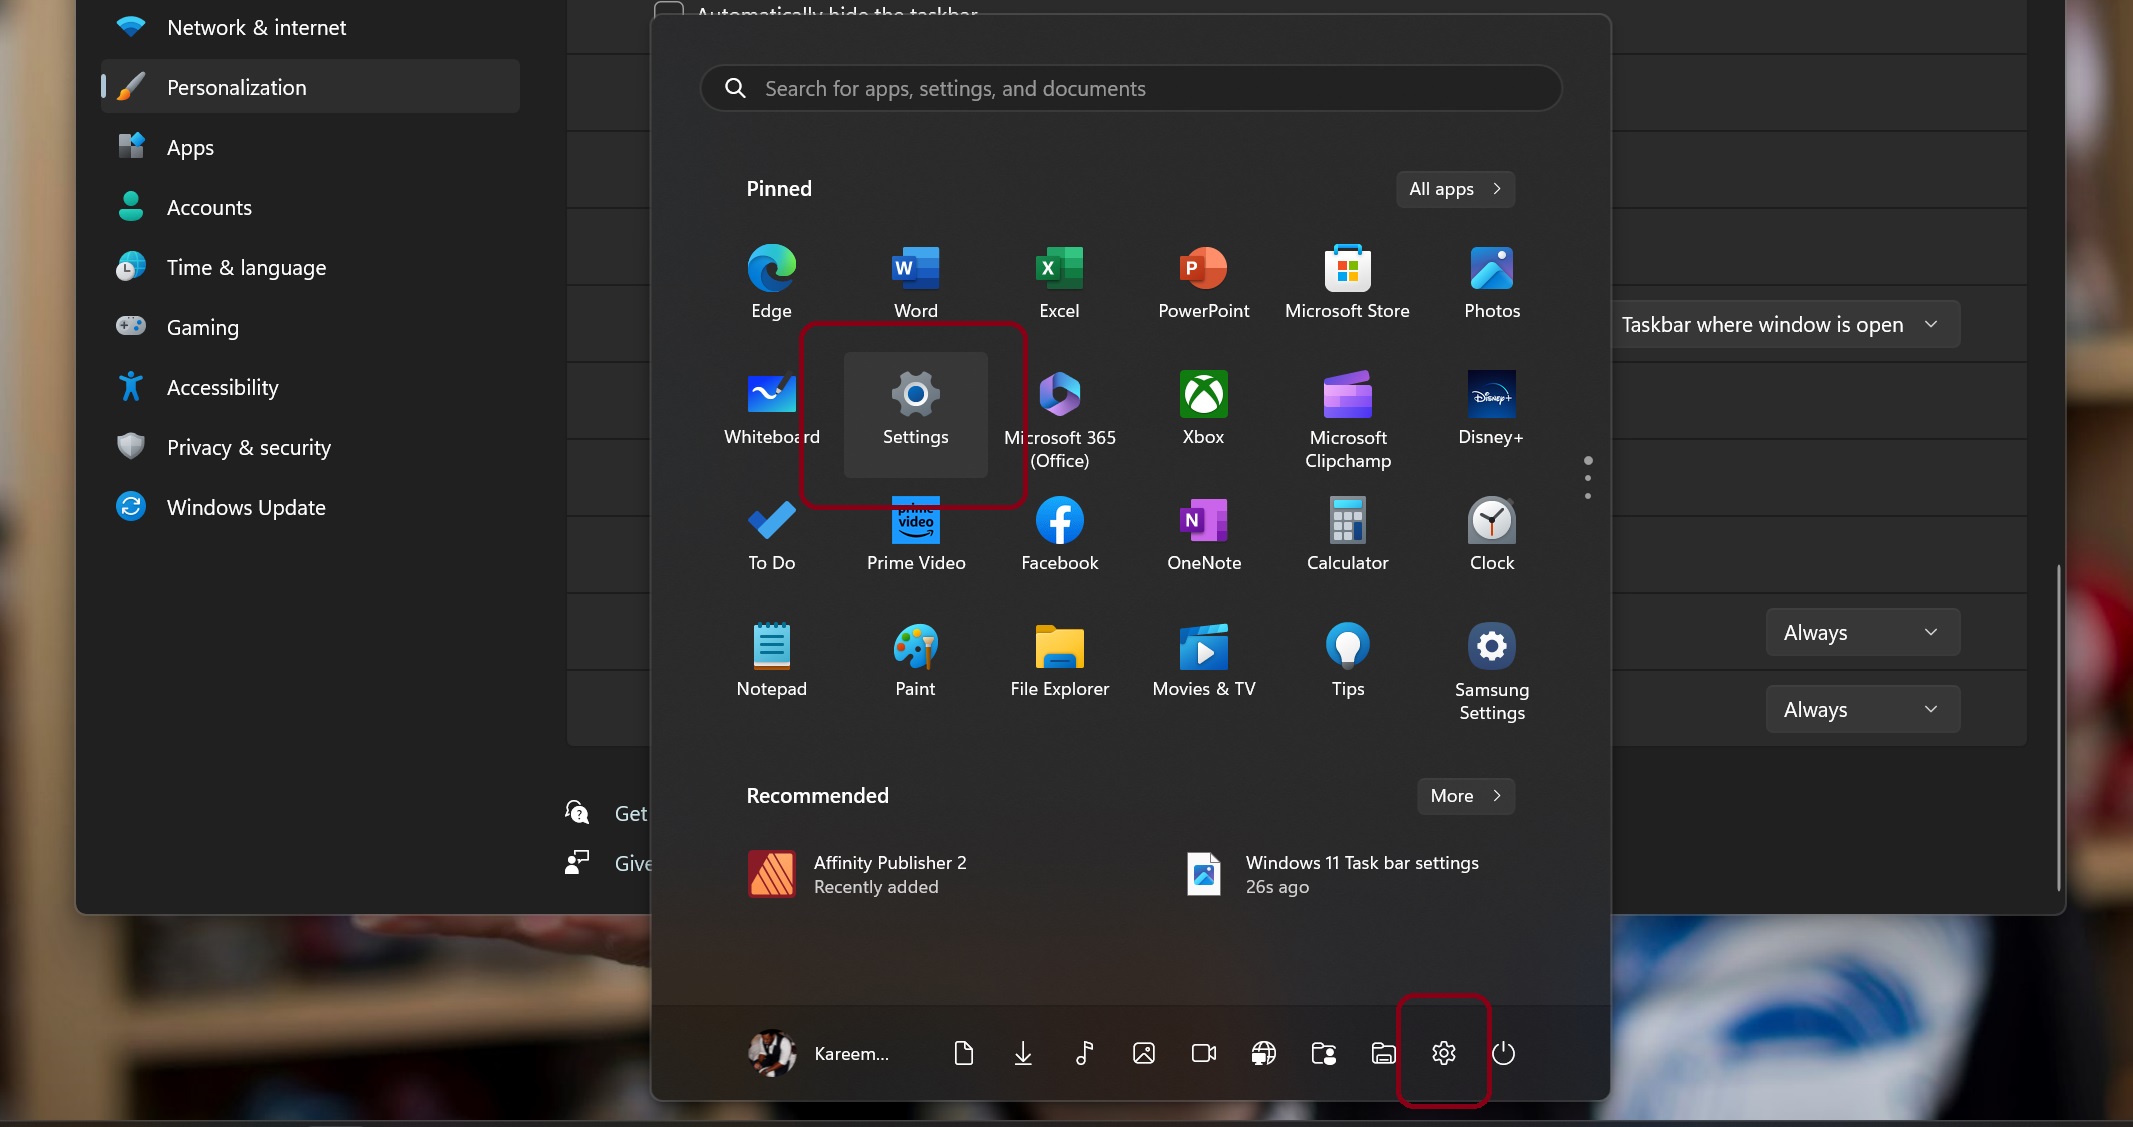Go to Privacy & security settings

(248, 447)
